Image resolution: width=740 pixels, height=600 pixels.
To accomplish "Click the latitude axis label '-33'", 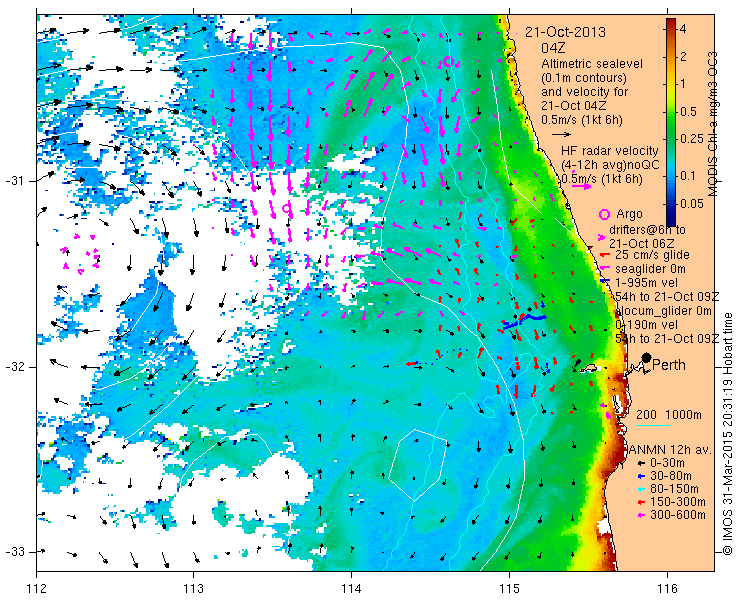I will click(14, 552).
